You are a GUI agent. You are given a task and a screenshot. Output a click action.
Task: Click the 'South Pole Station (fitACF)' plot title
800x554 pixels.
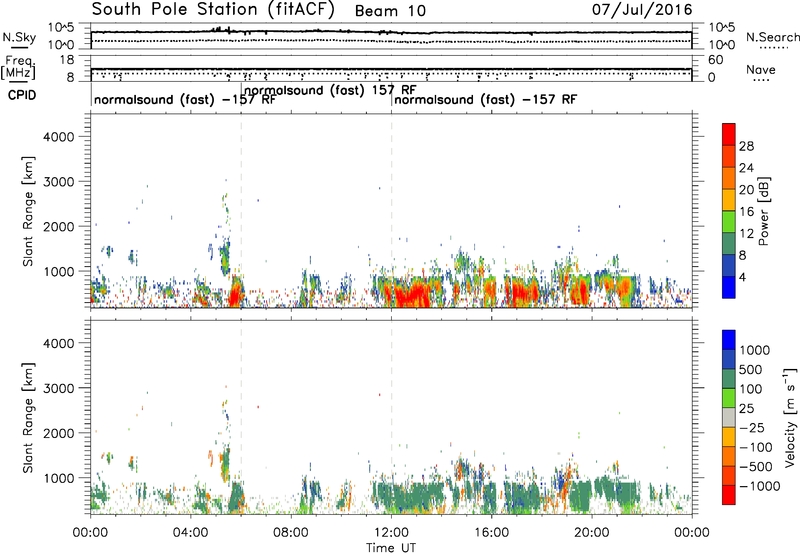(213, 10)
